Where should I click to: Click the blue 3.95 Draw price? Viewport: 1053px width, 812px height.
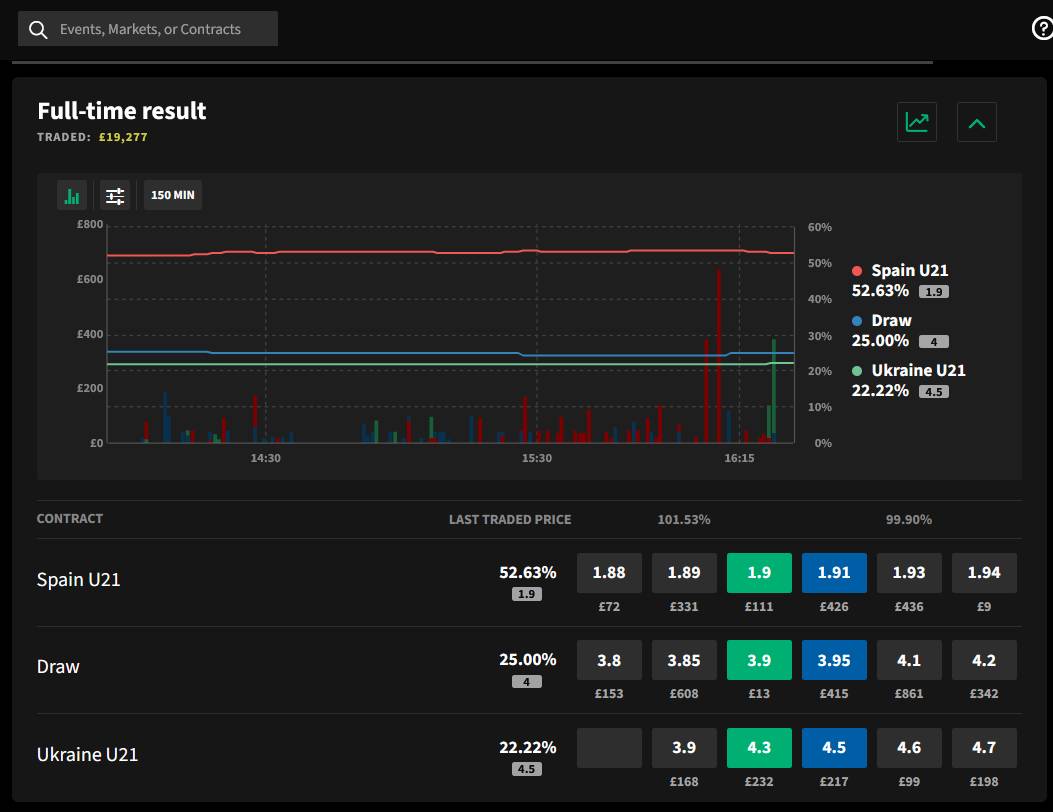(x=833, y=660)
